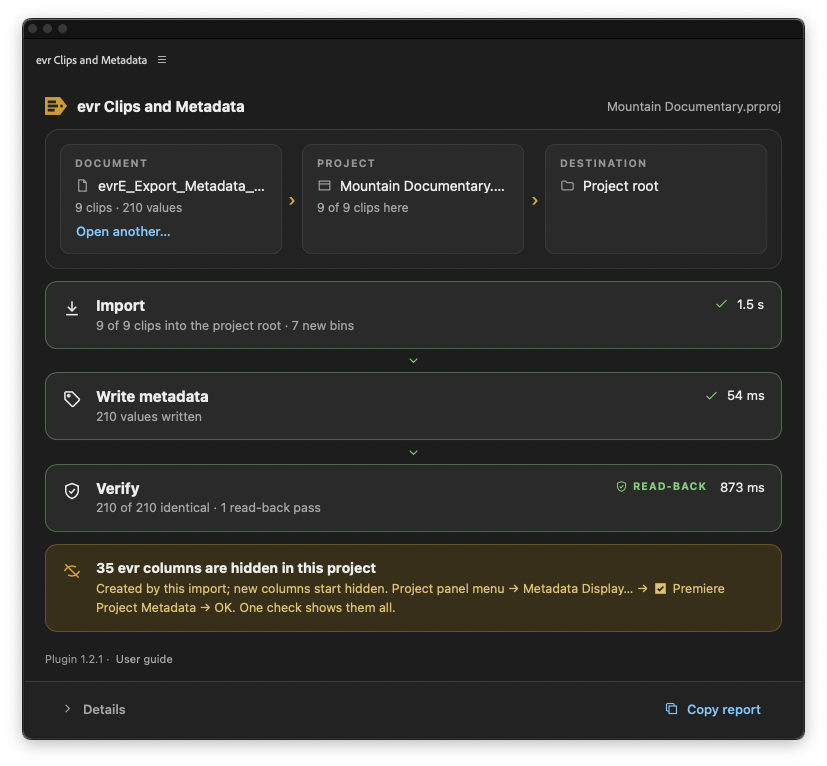Click the Details label
Image resolution: width=827 pixels, height=766 pixels.
point(104,710)
